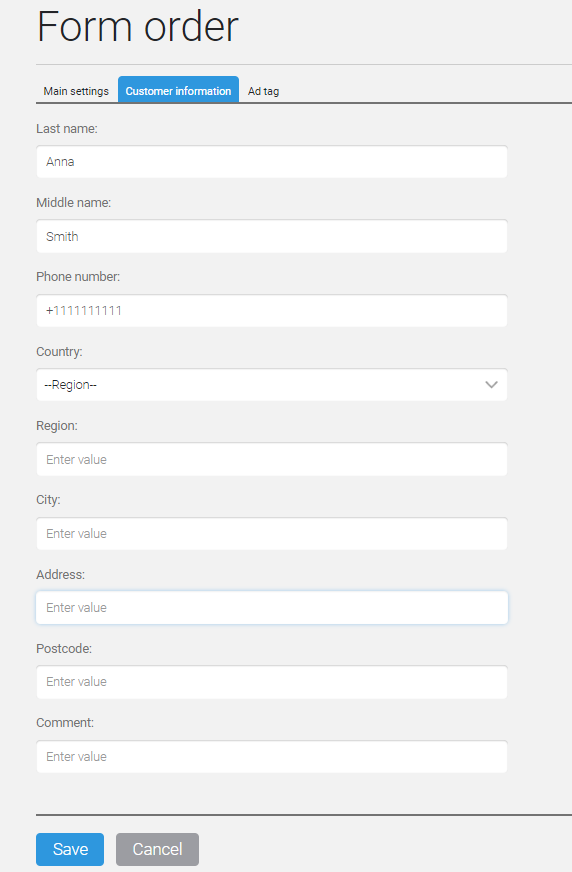Select the Customer information tab
Image resolution: width=572 pixels, height=872 pixels.
point(178,90)
